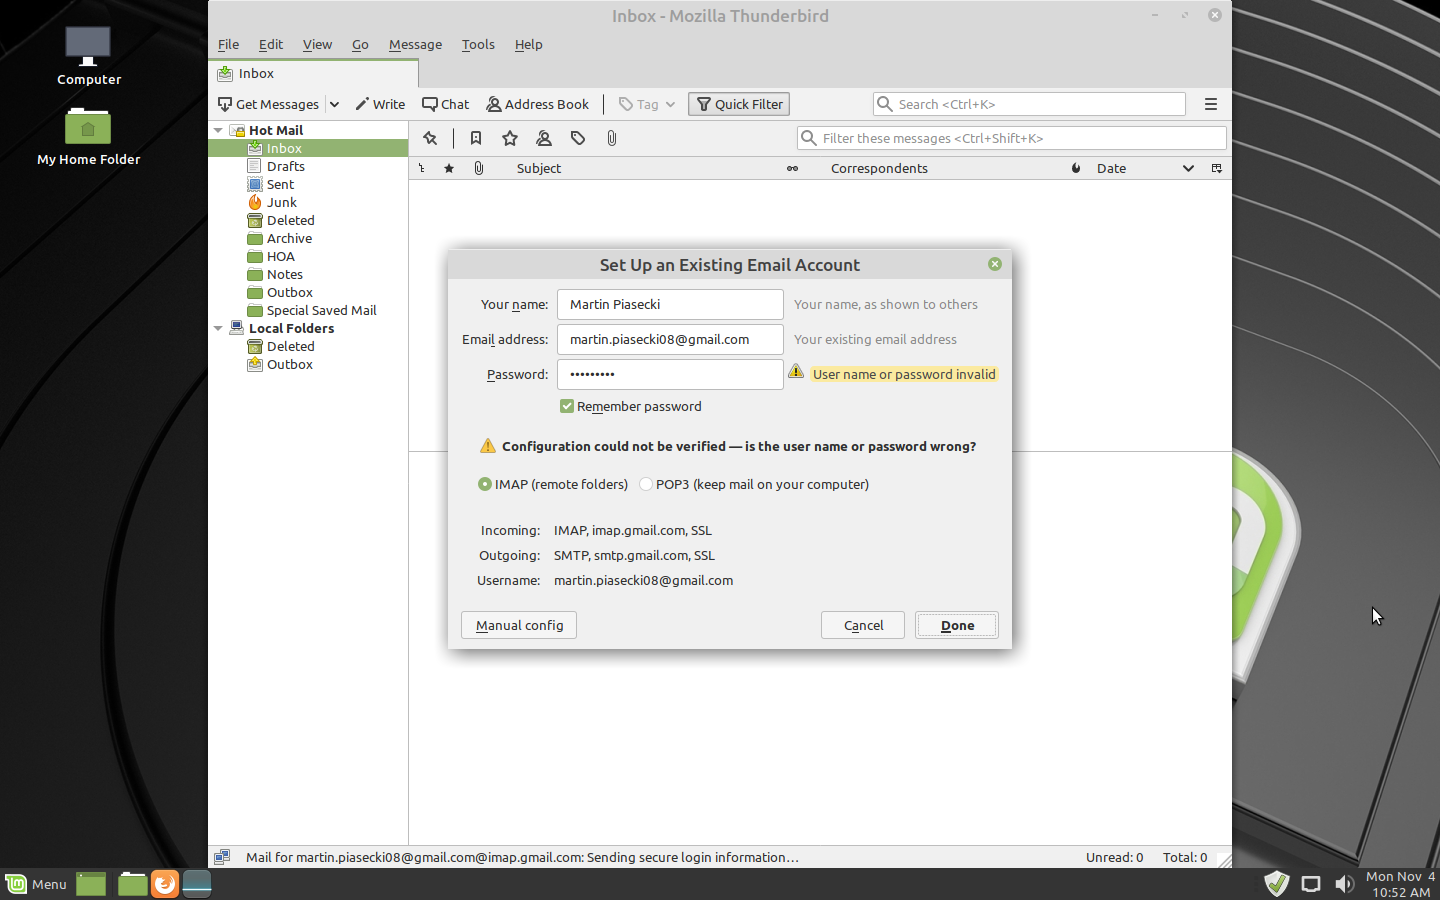Sort by star column header
The image size is (1440, 900).
pos(449,168)
